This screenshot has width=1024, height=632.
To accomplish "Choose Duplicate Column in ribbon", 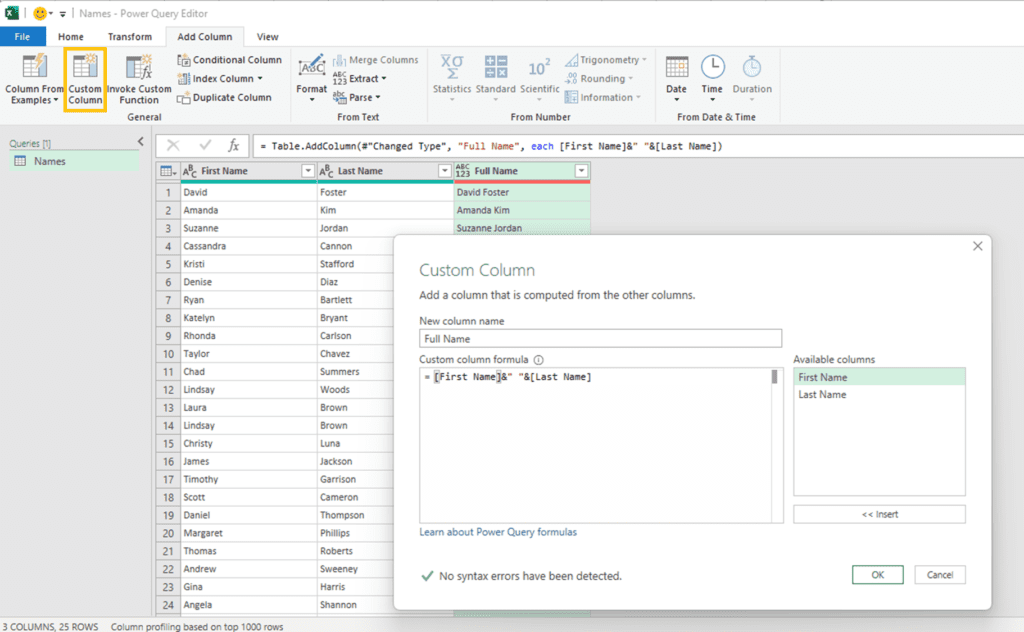I will pyautogui.click(x=225, y=97).
